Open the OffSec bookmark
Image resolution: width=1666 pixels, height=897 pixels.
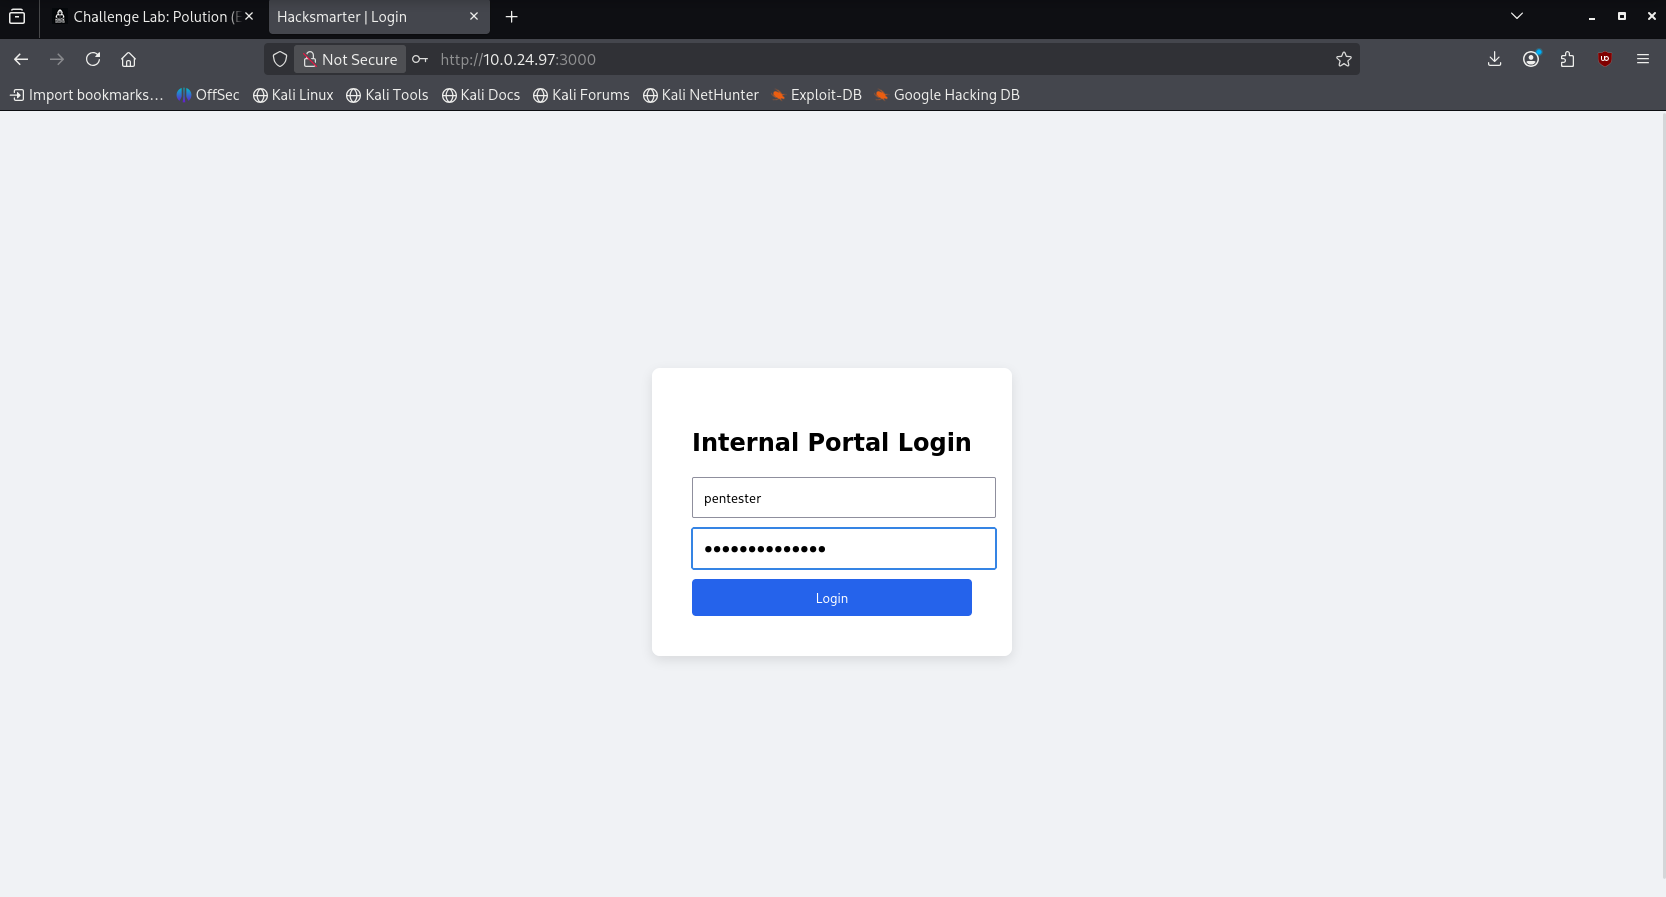click(x=208, y=95)
